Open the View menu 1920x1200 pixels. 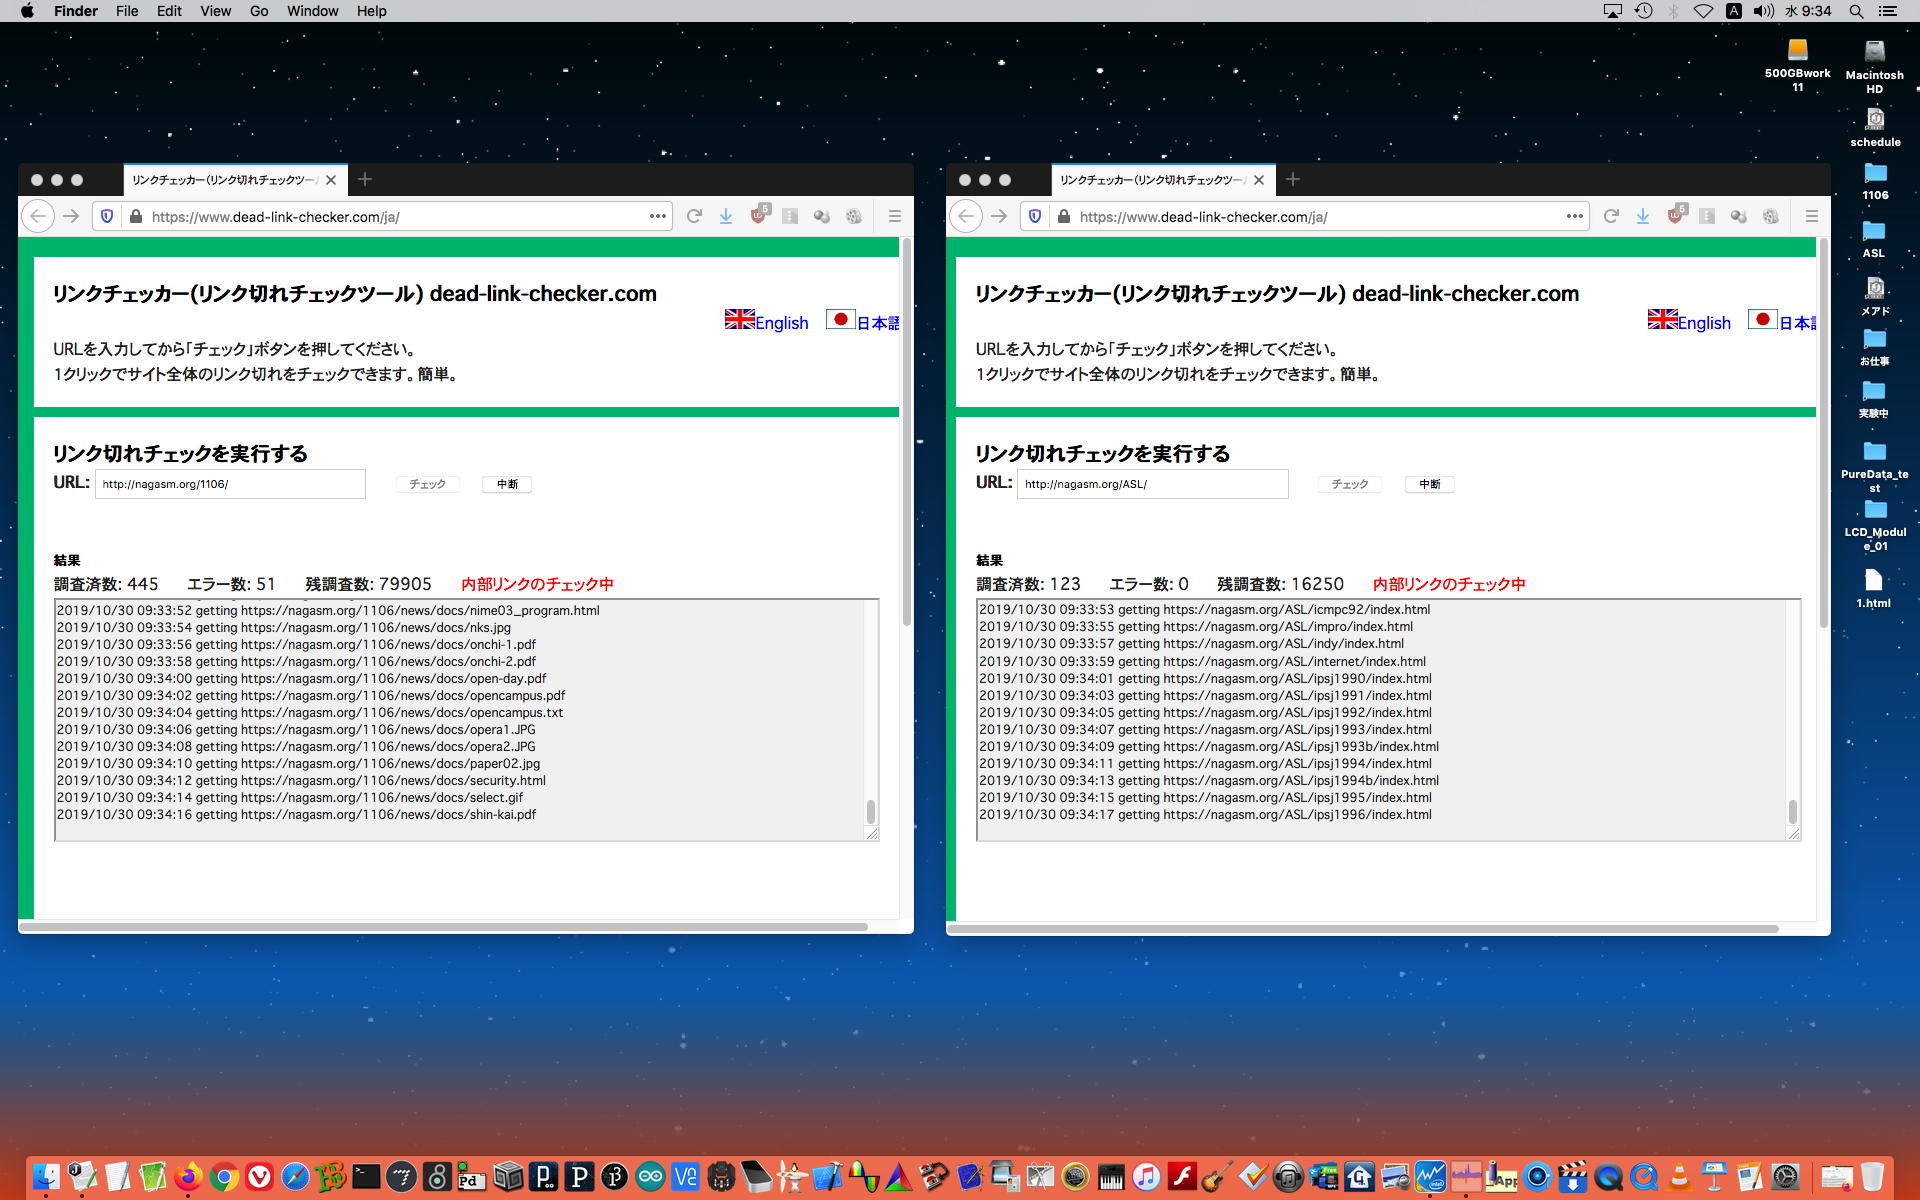[x=215, y=11]
